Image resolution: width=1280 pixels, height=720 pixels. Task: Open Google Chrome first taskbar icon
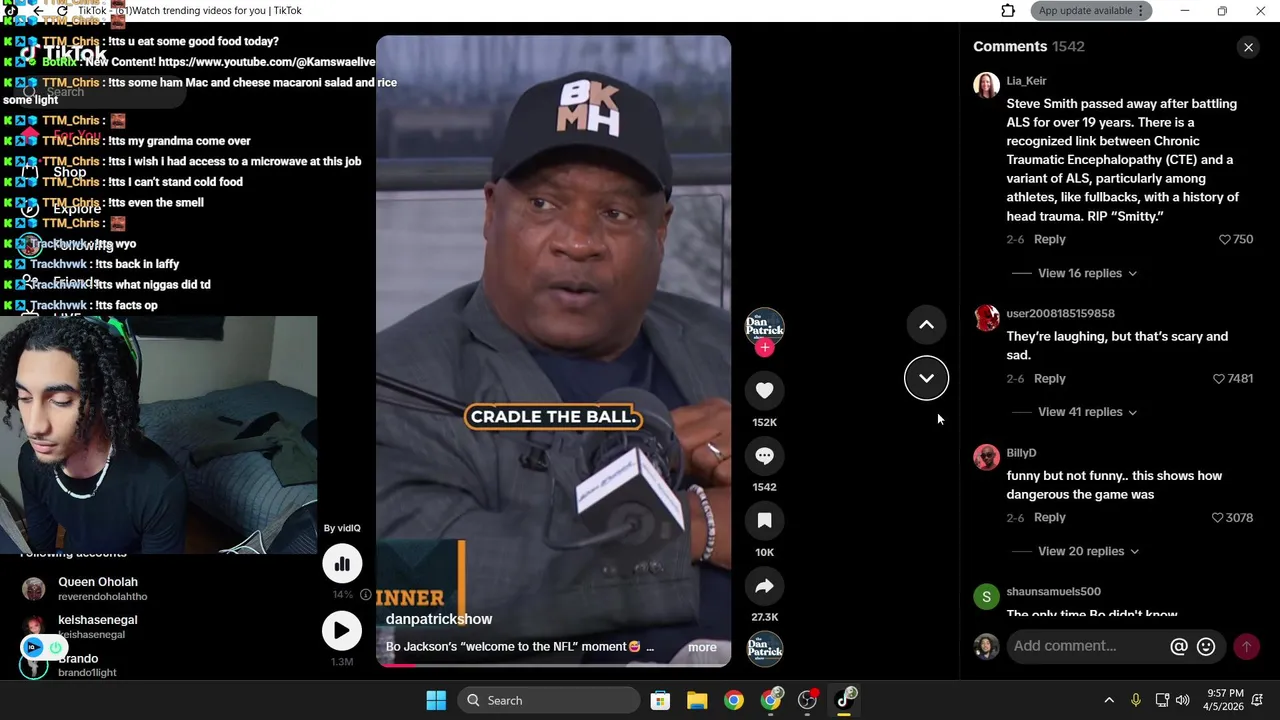coord(734,700)
